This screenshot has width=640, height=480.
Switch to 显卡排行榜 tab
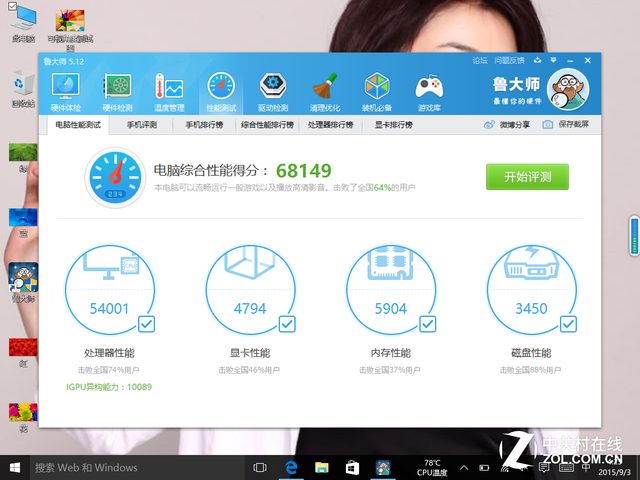point(394,125)
